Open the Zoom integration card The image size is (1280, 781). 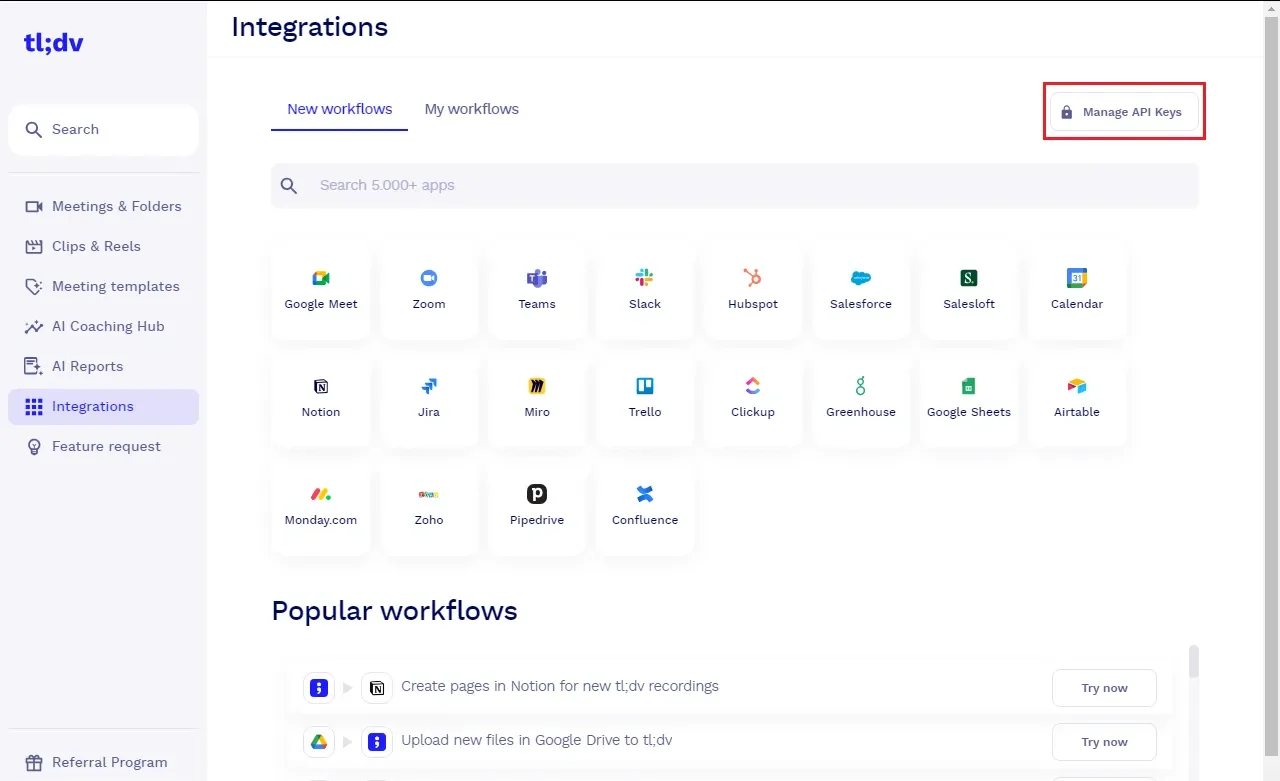[429, 290]
